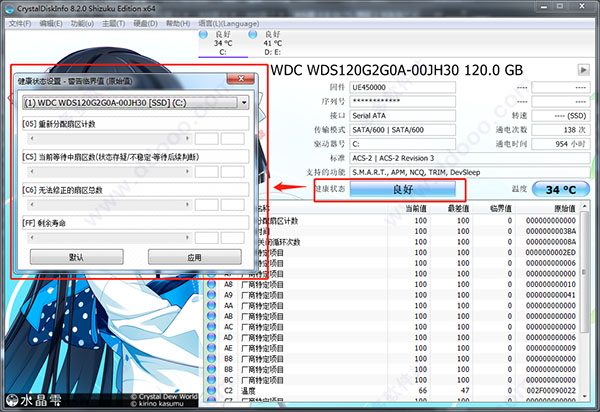Screen dimensions: 600x412
Task: Click the 最差值 column header
Action: point(450,208)
